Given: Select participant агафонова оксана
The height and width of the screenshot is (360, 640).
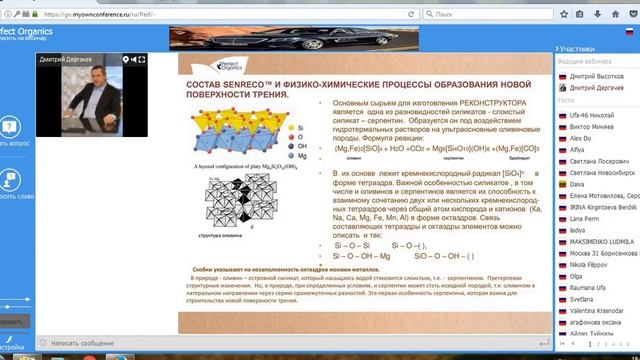Looking at the screenshot, I should coord(595,322).
